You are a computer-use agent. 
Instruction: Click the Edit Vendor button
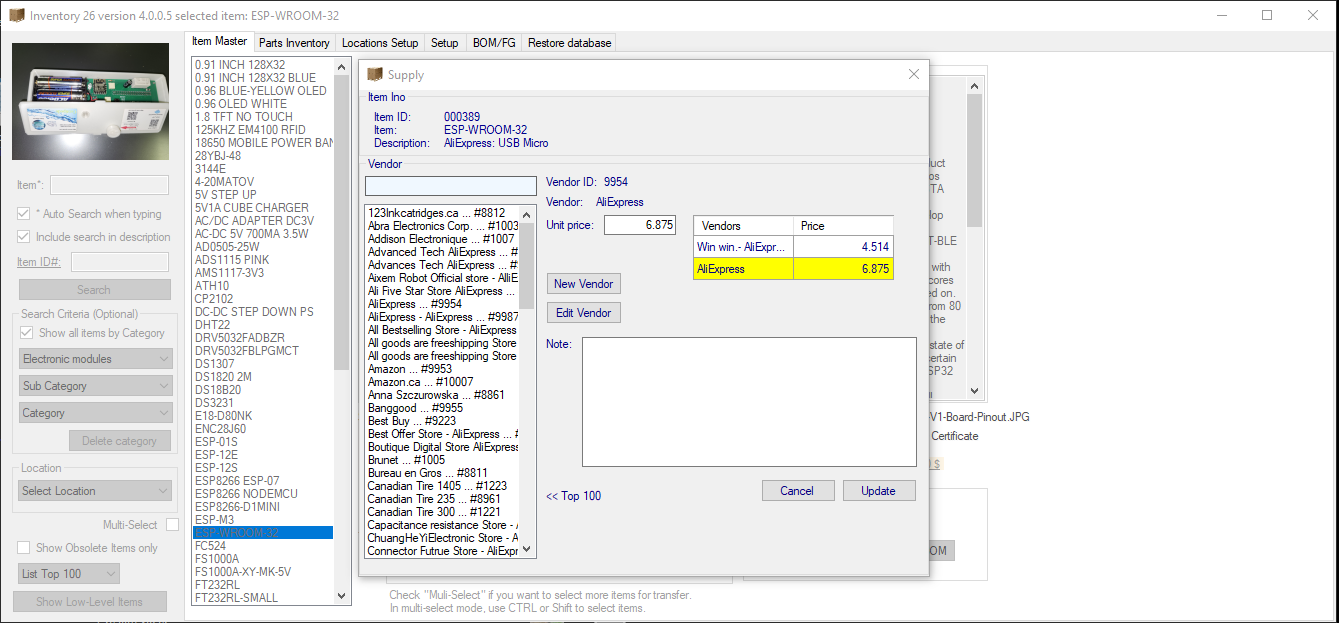(x=584, y=313)
